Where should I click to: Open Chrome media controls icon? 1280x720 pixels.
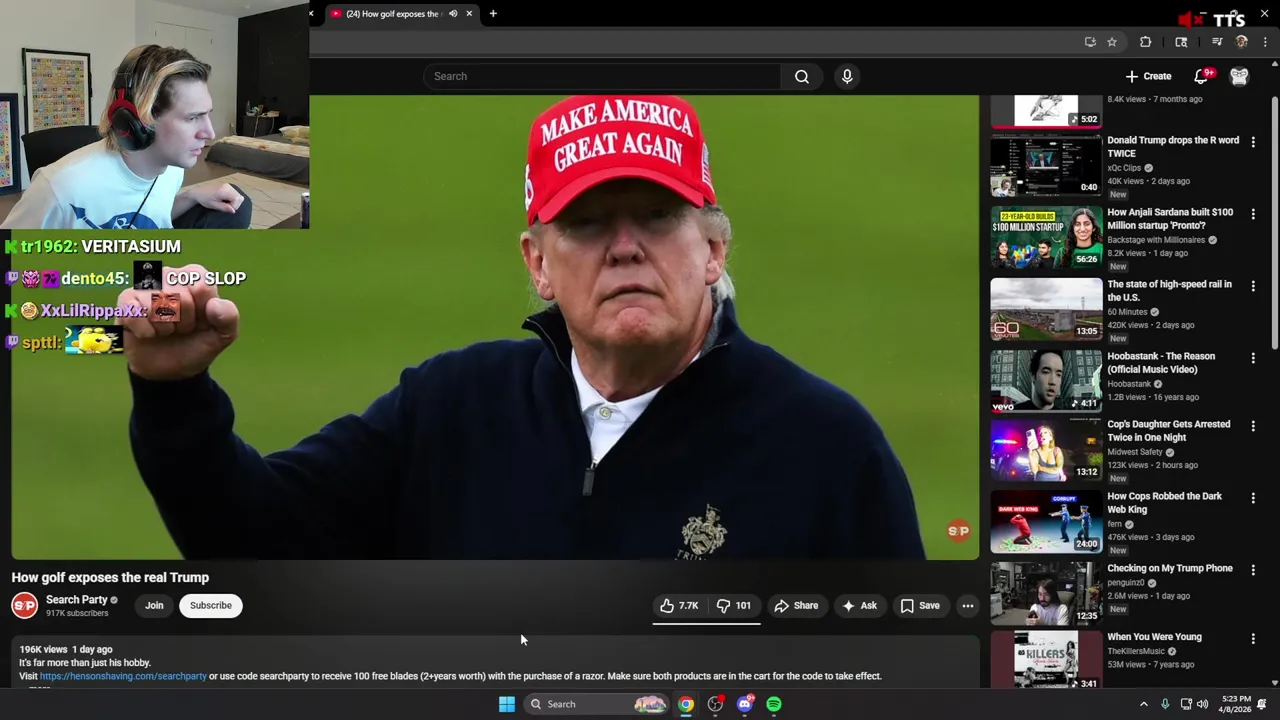coord(1217,42)
